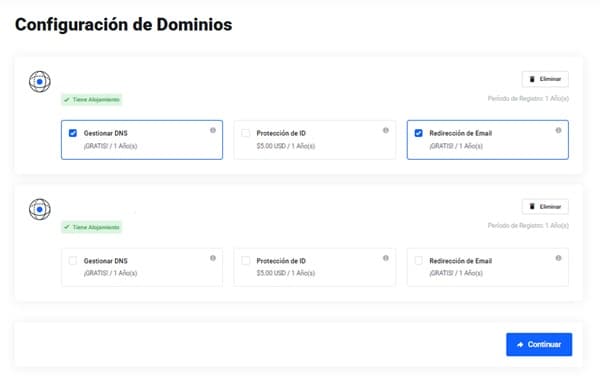
Task: Click the globe icon of the second domain
Action: [x=40, y=209]
